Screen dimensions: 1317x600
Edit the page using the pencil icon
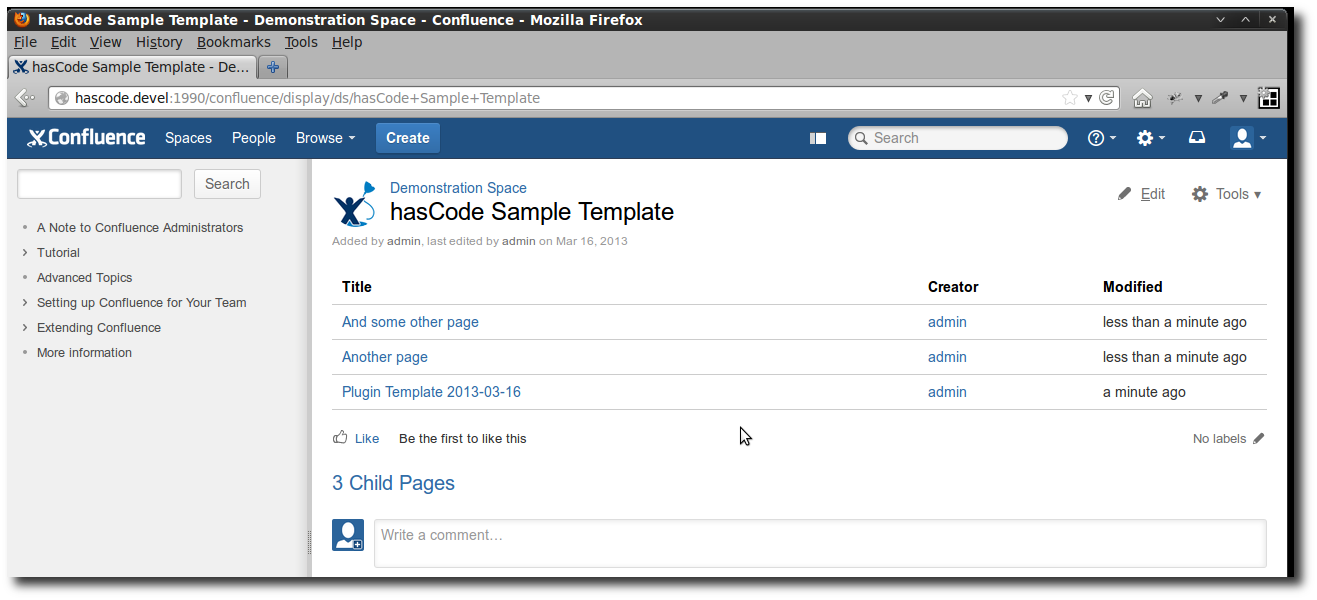tap(1124, 194)
